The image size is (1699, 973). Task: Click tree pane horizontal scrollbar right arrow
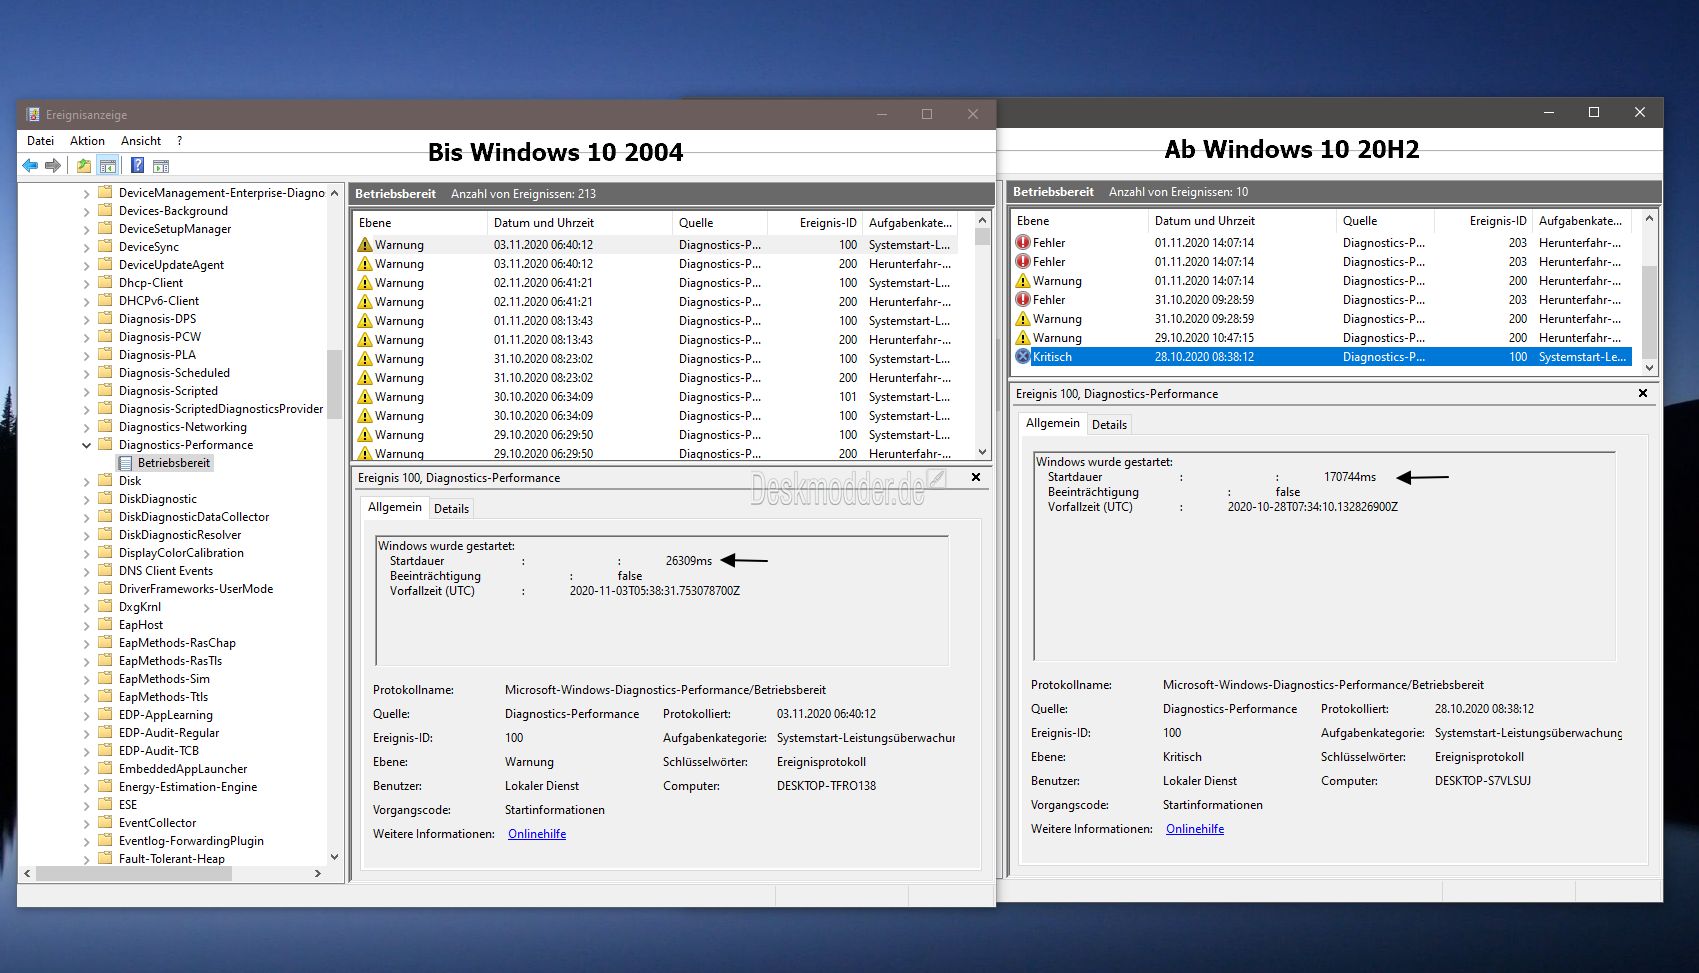[x=318, y=873]
